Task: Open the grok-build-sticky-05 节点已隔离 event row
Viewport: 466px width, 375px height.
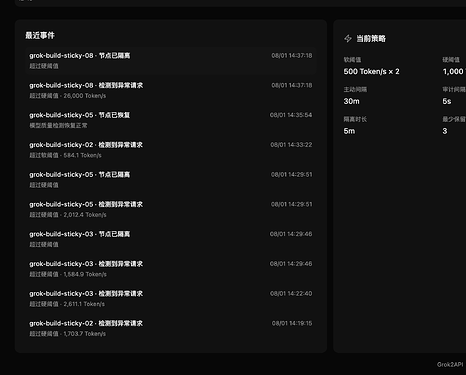Action: click(171, 180)
